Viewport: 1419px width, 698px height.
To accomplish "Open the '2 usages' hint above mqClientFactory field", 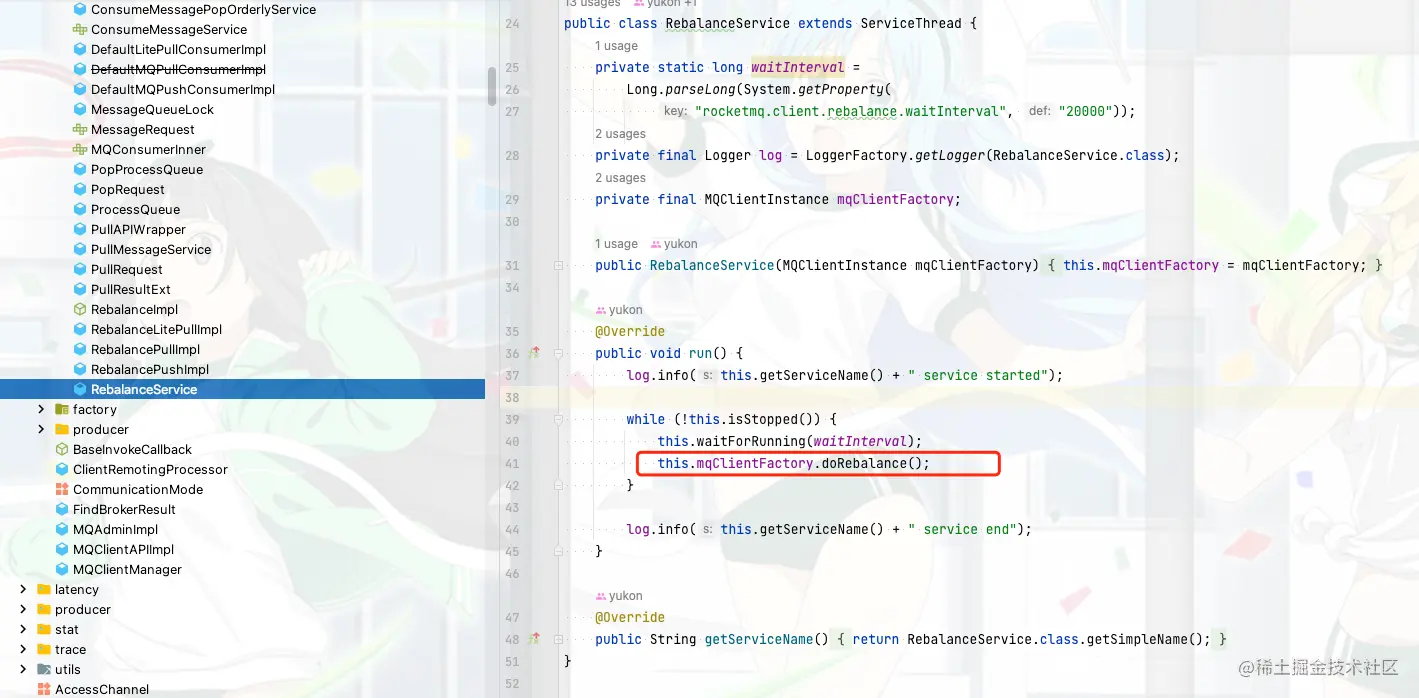I will point(620,178).
